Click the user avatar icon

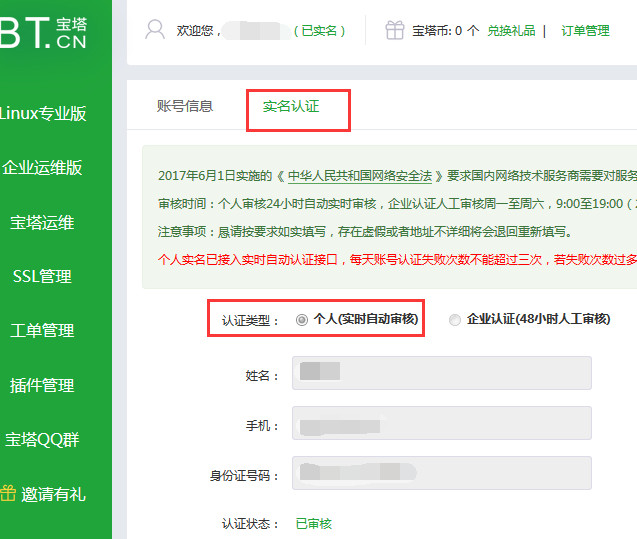(x=155, y=30)
